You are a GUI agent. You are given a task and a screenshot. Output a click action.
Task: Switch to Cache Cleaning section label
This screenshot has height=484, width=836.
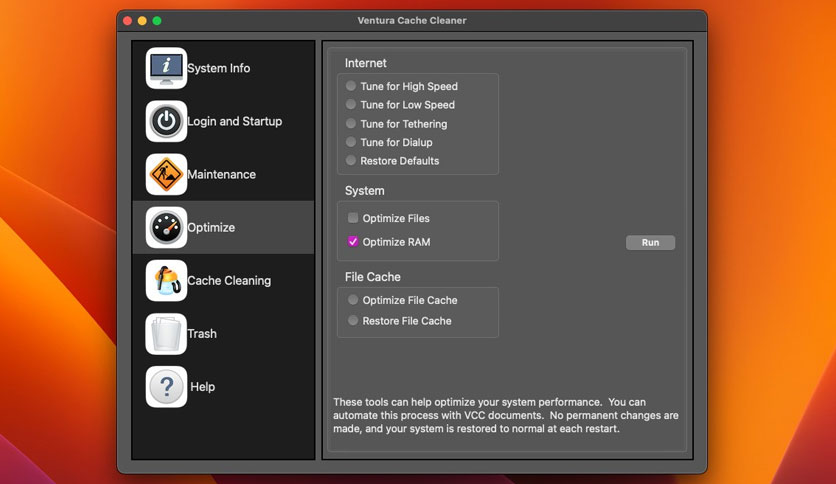coord(229,280)
